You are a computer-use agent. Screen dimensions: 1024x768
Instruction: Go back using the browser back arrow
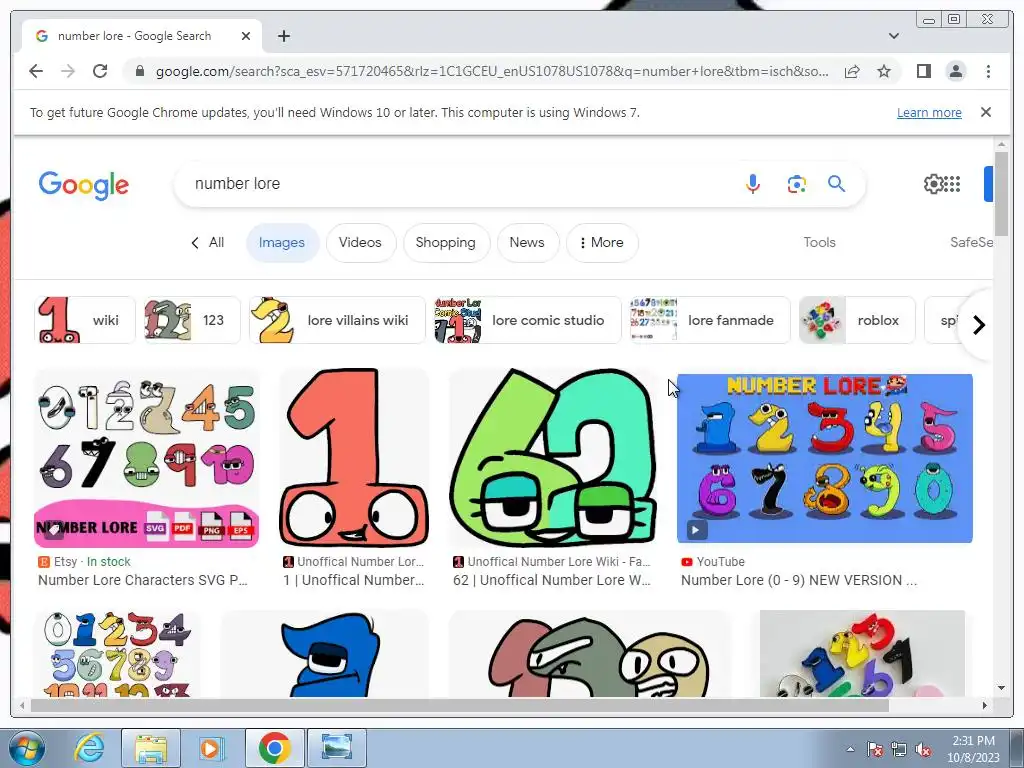(36, 71)
